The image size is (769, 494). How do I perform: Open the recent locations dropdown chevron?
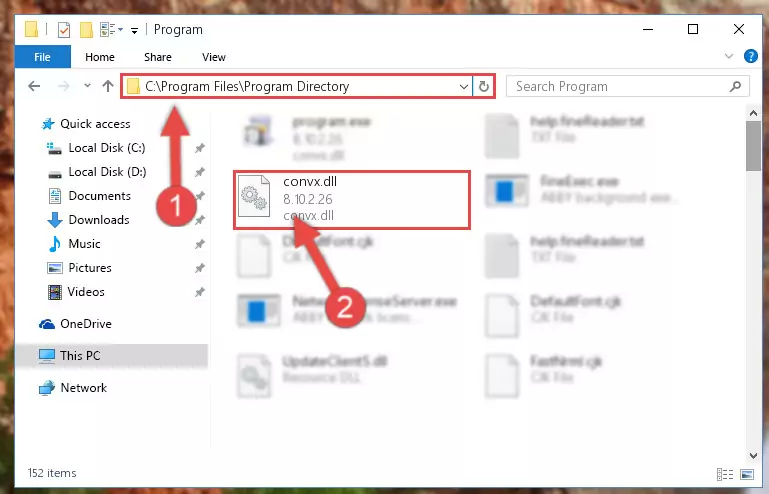87,85
